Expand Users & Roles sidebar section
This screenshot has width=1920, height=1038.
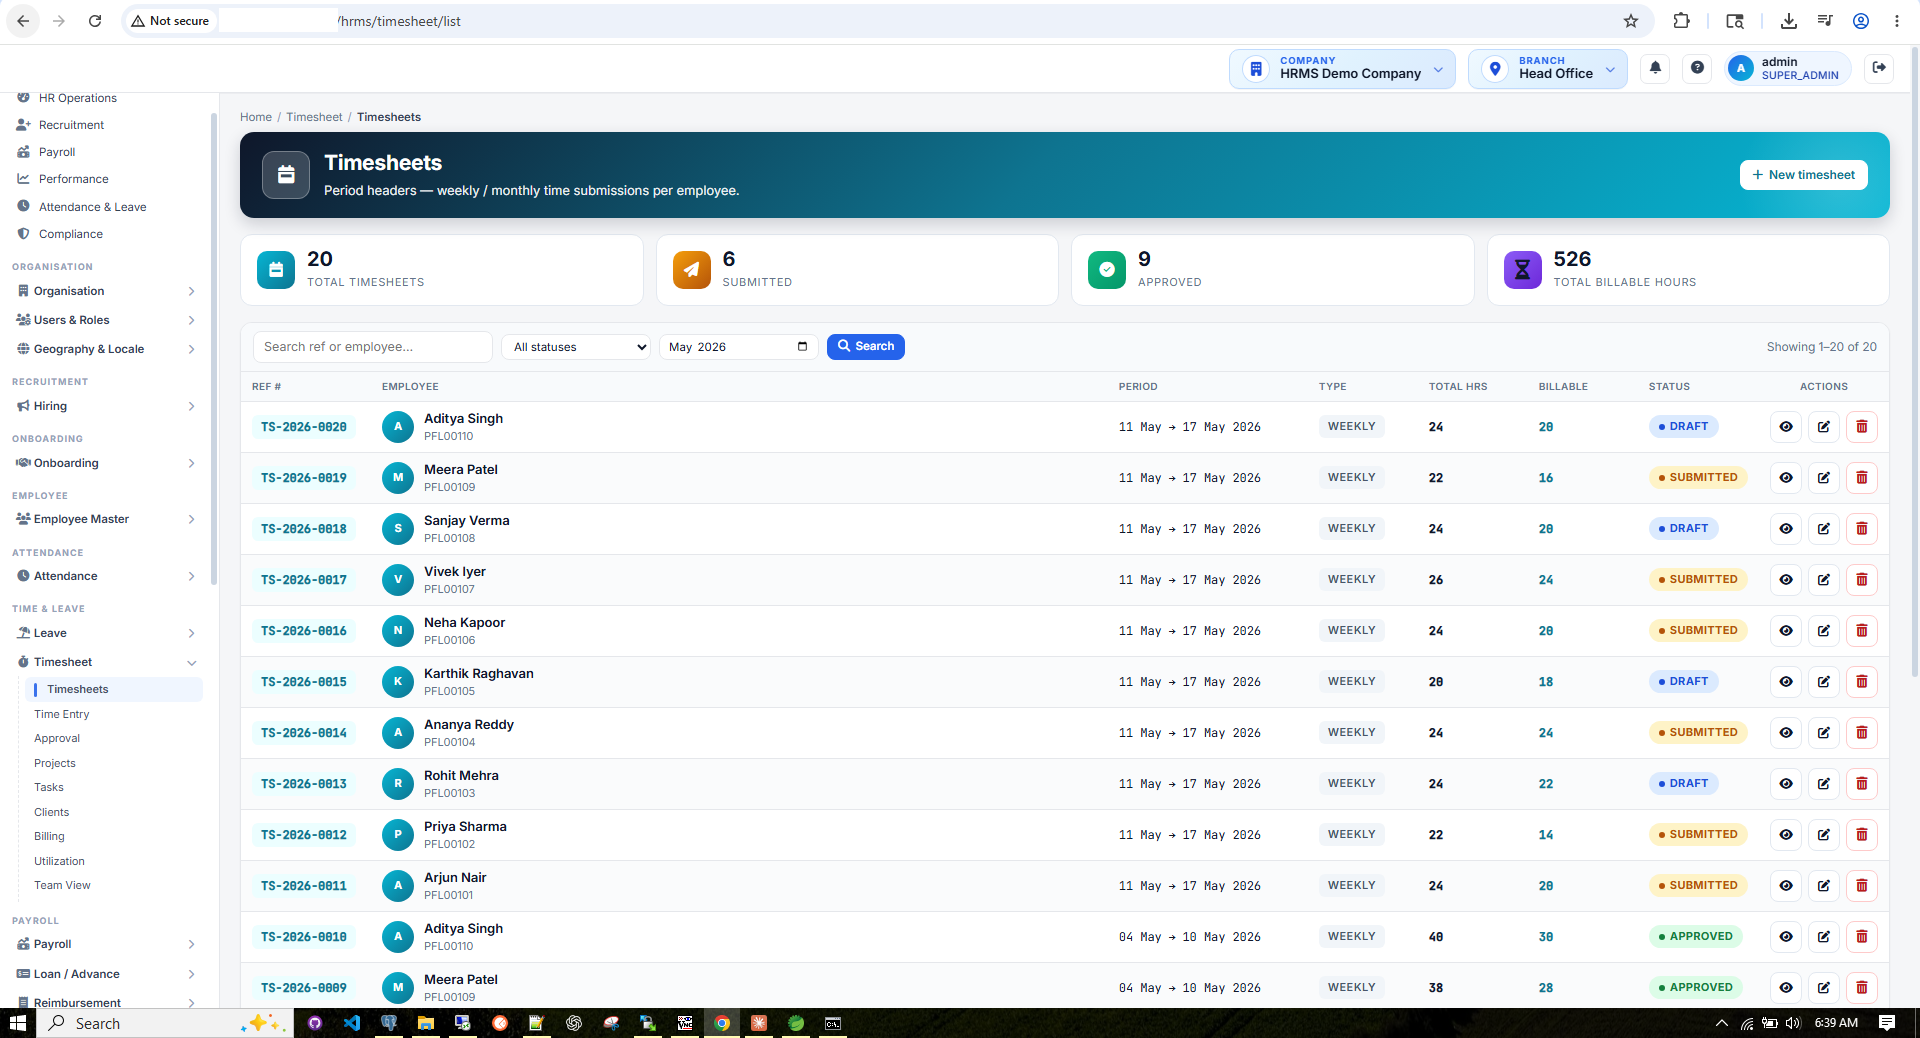107,320
